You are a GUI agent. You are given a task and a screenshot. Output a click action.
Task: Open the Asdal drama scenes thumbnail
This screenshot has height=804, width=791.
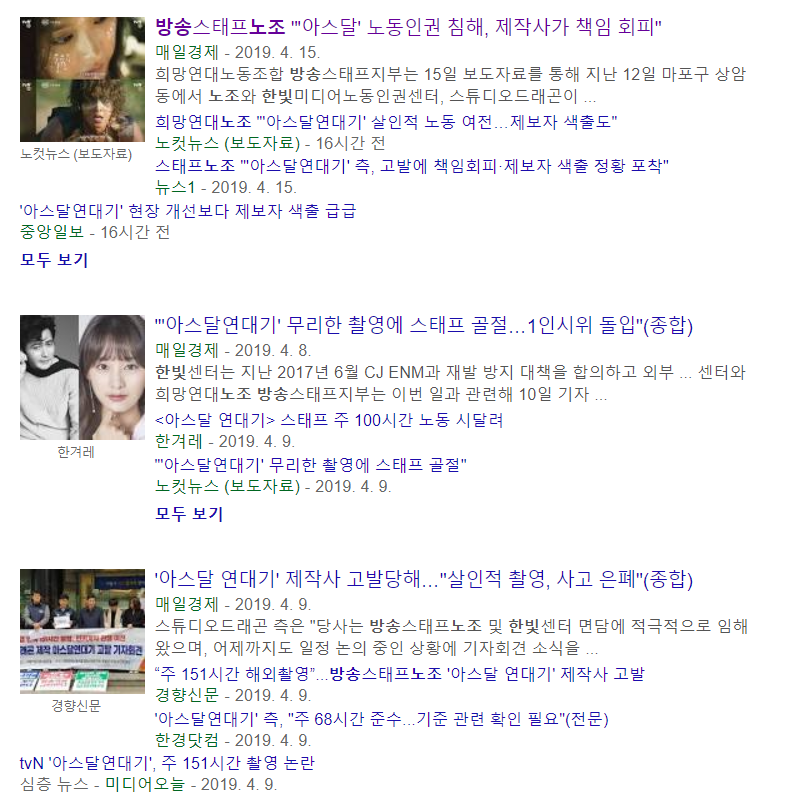click(x=83, y=79)
